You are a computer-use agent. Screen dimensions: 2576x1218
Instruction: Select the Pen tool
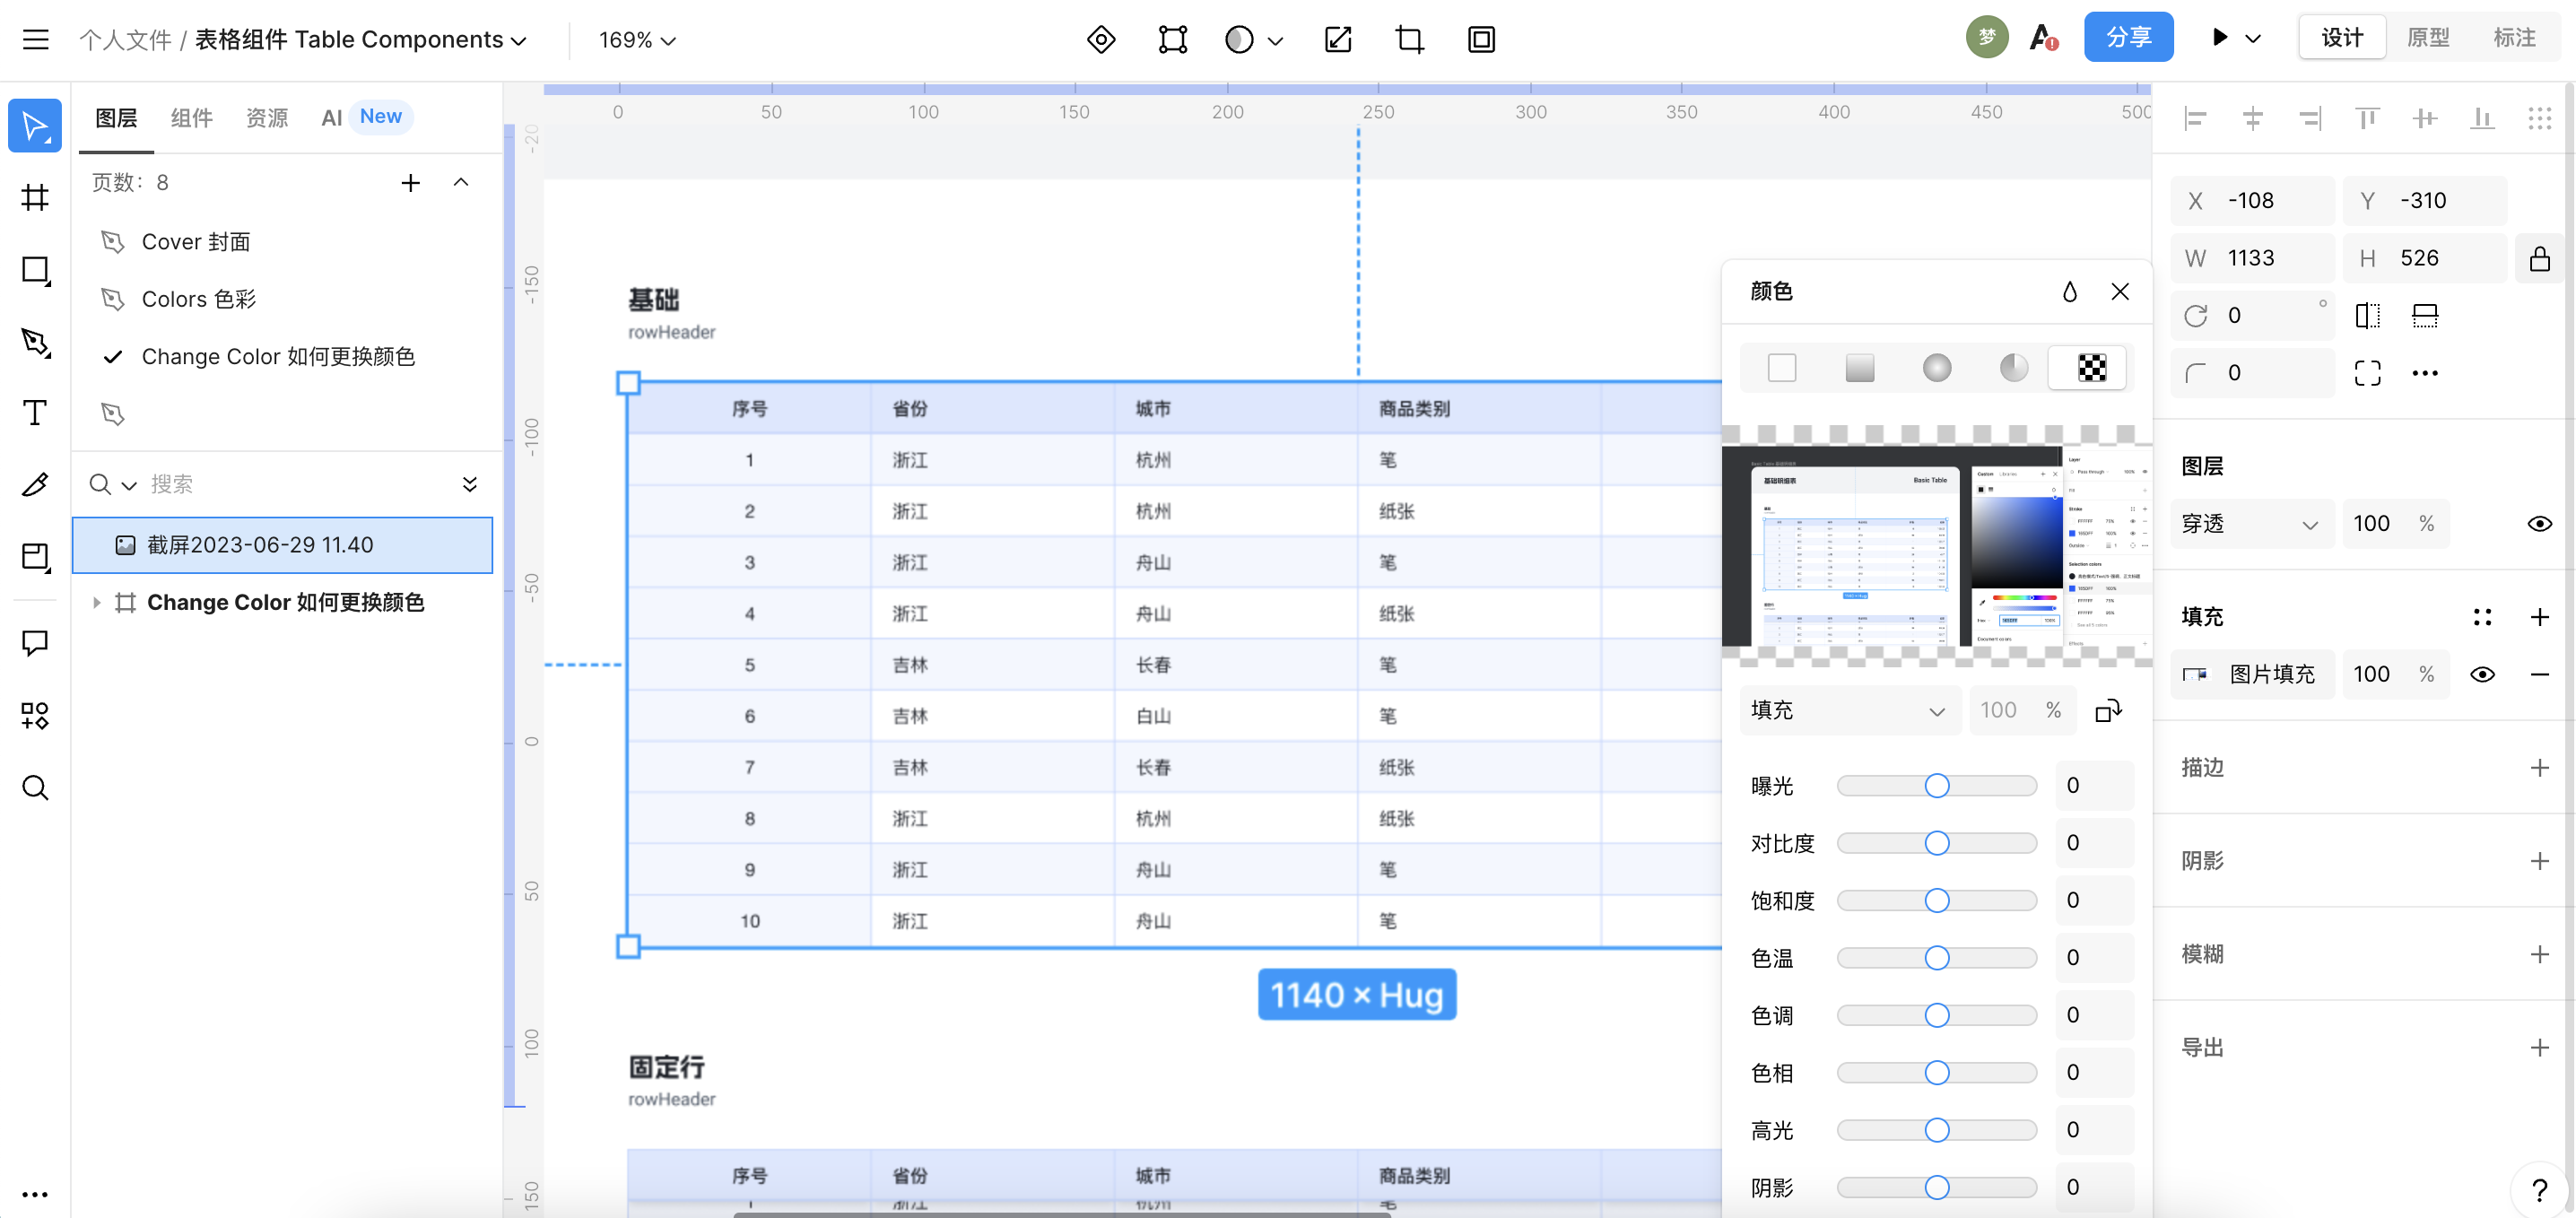35,342
